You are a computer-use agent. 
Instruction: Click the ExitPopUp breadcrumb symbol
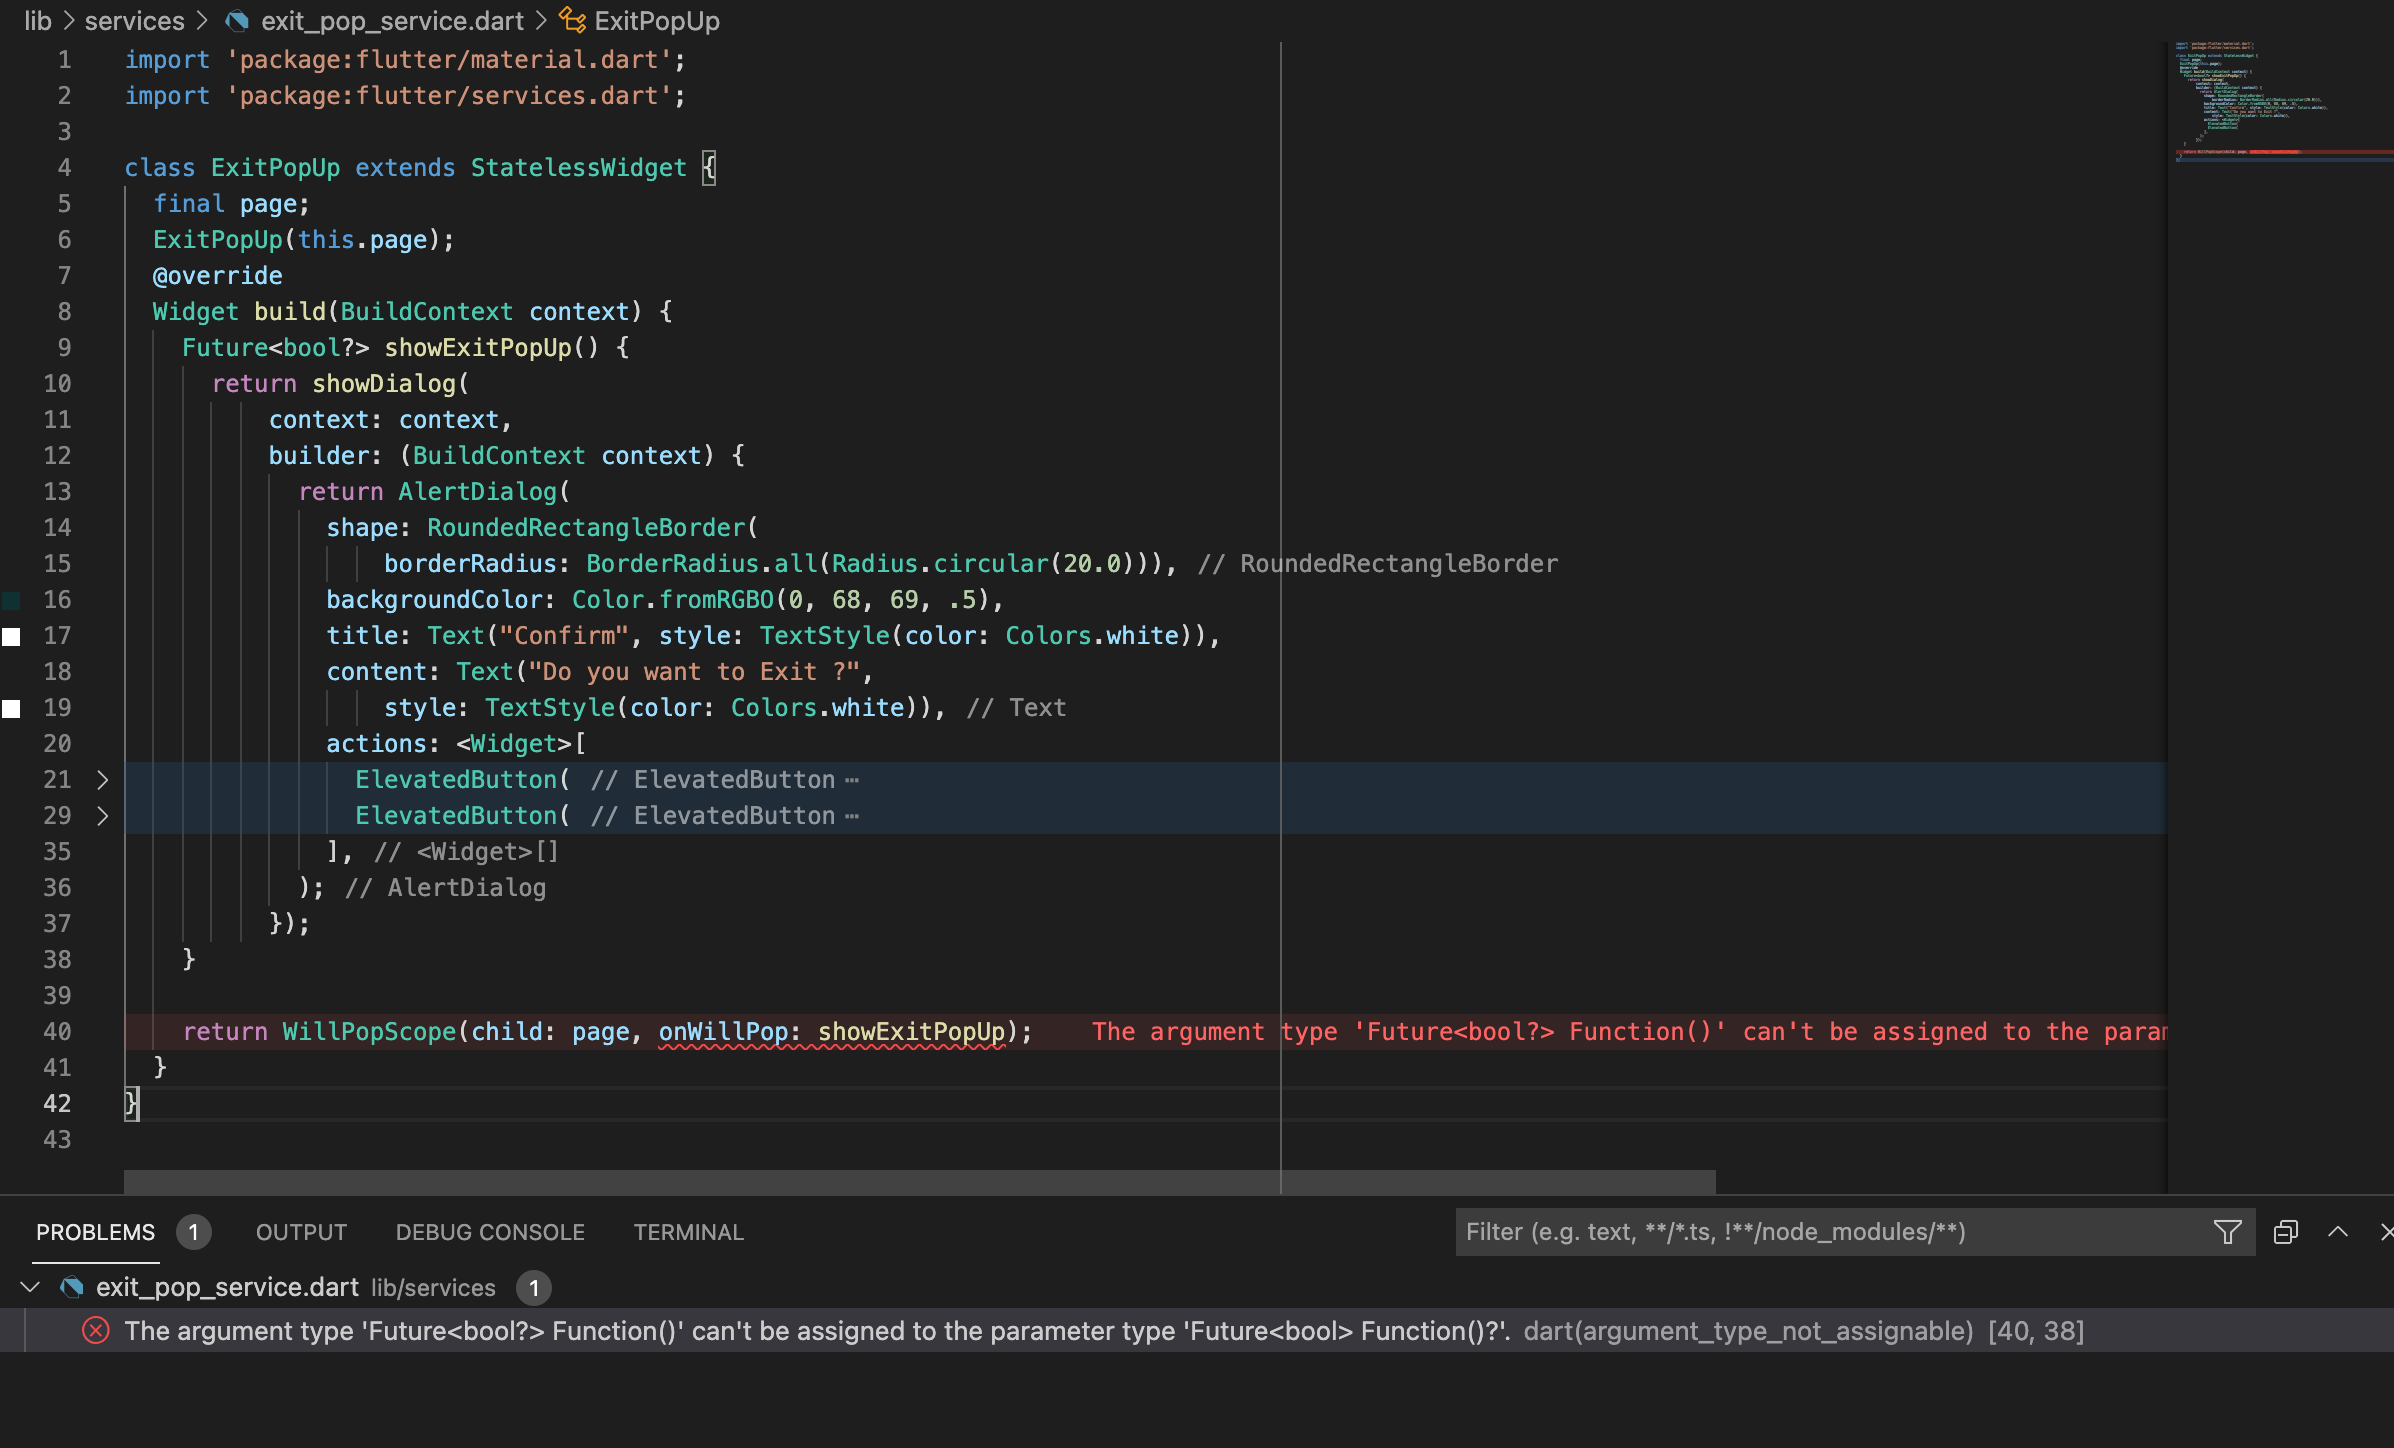point(657,21)
